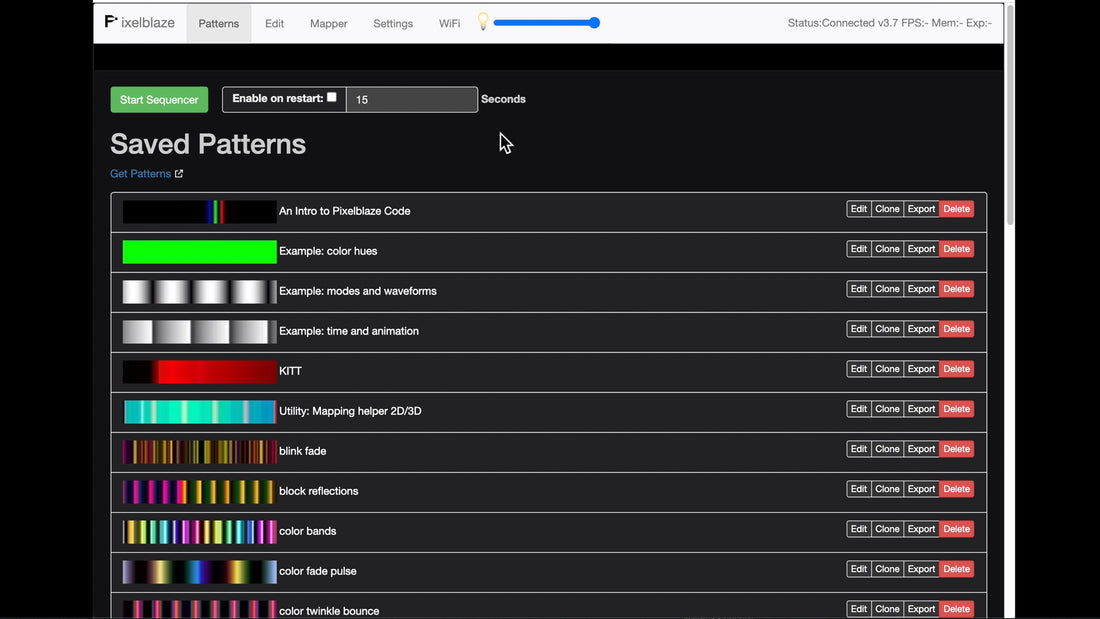Edit the An Intro to Pixelblaze Code pattern
This screenshot has height=619, width=1100.
point(858,209)
